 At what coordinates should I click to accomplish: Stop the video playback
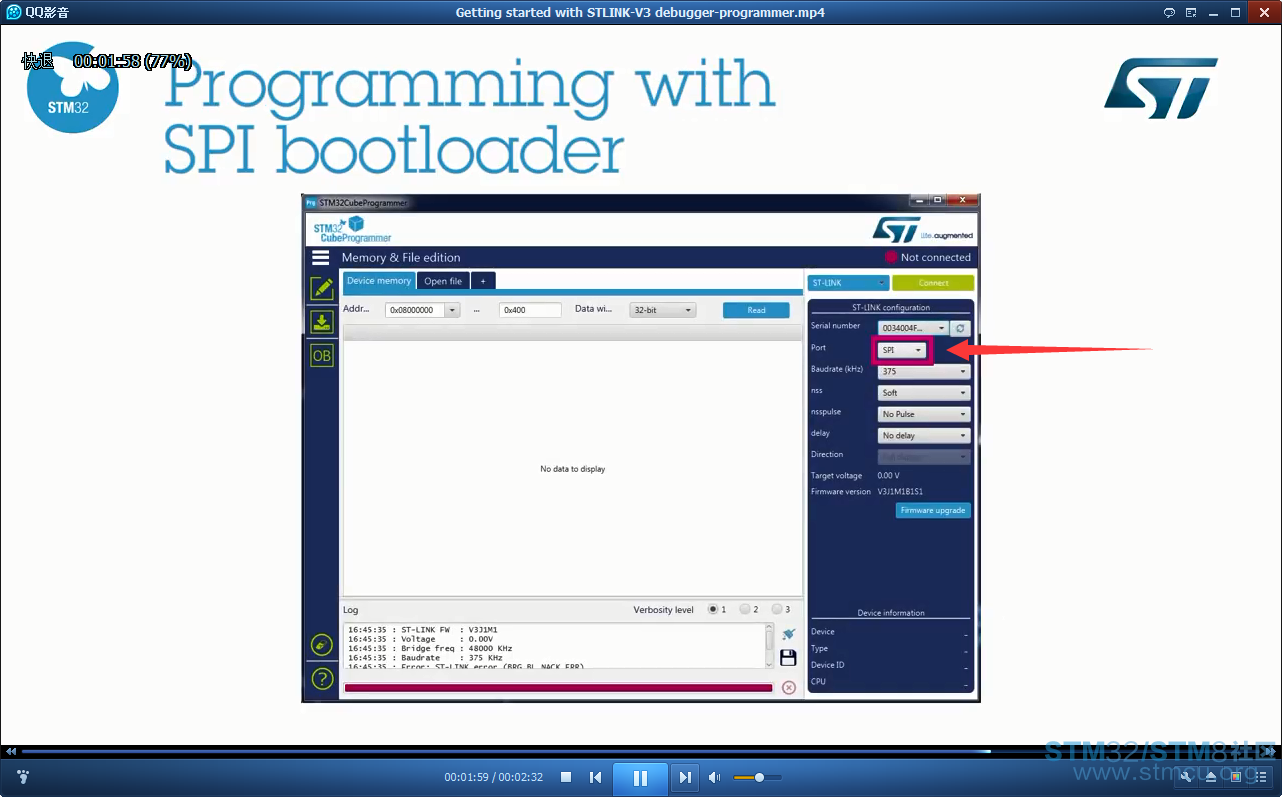tap(566, 777)
